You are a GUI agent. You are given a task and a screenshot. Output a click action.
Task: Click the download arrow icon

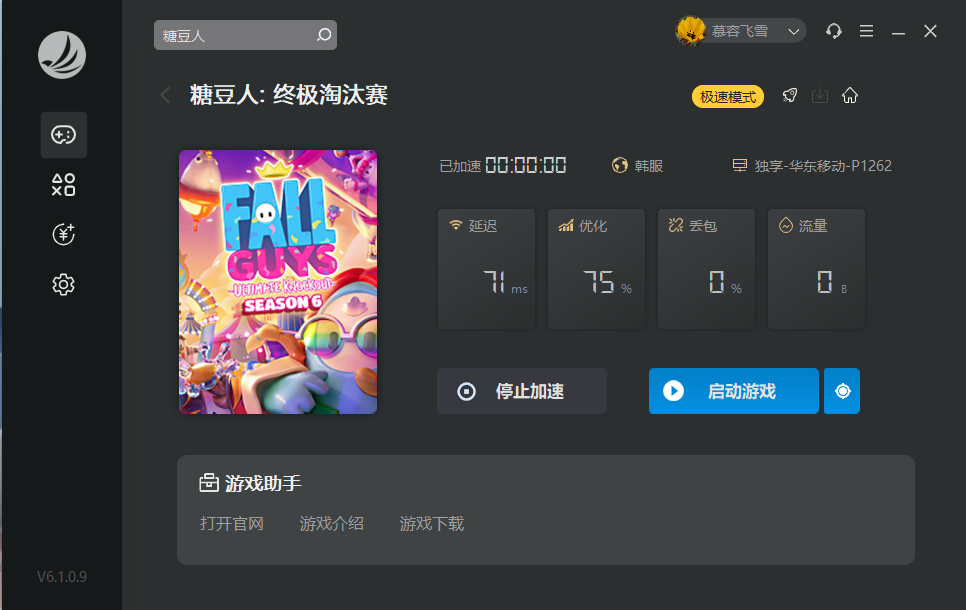tap(819, 96)
